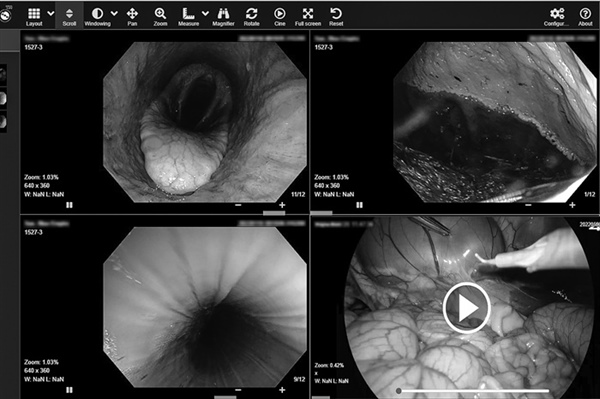Screen dimensions: 600x399
Task: Open the About help menu
Action: 585,17
